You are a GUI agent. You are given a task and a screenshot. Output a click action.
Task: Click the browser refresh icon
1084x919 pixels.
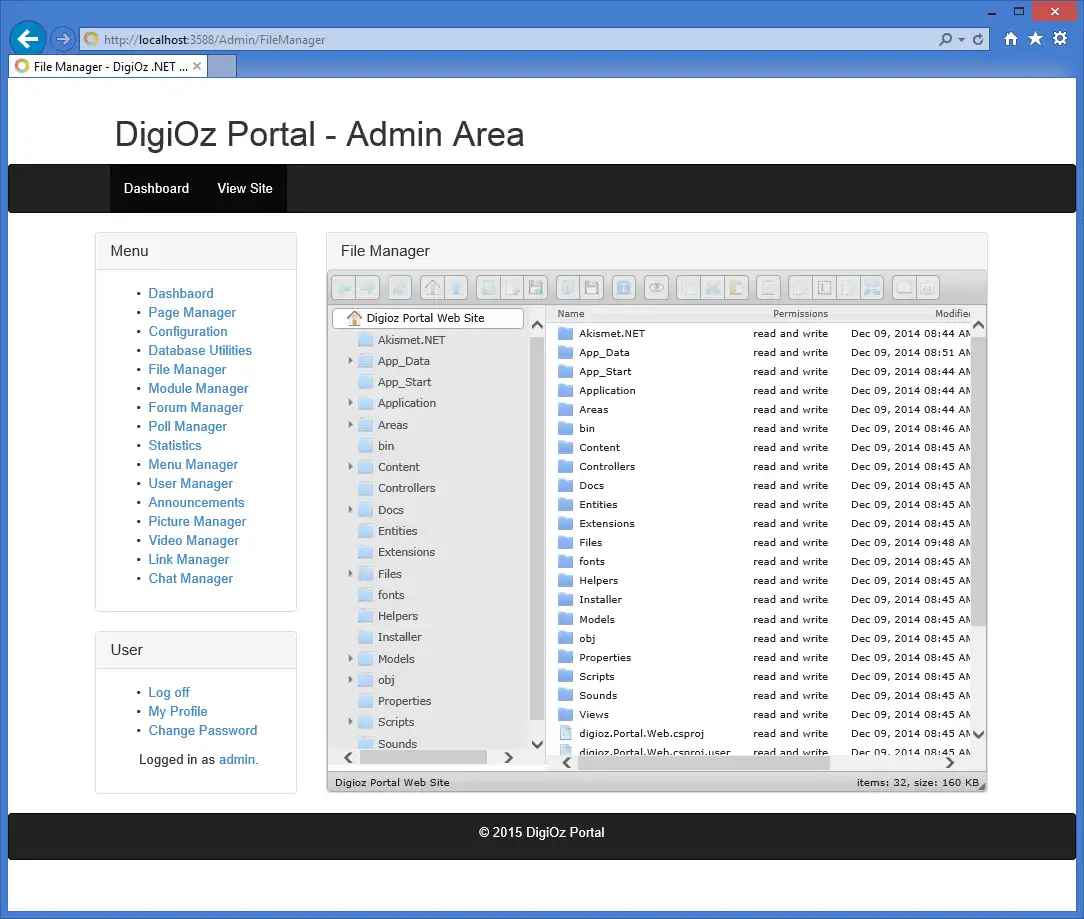[978, 39]
